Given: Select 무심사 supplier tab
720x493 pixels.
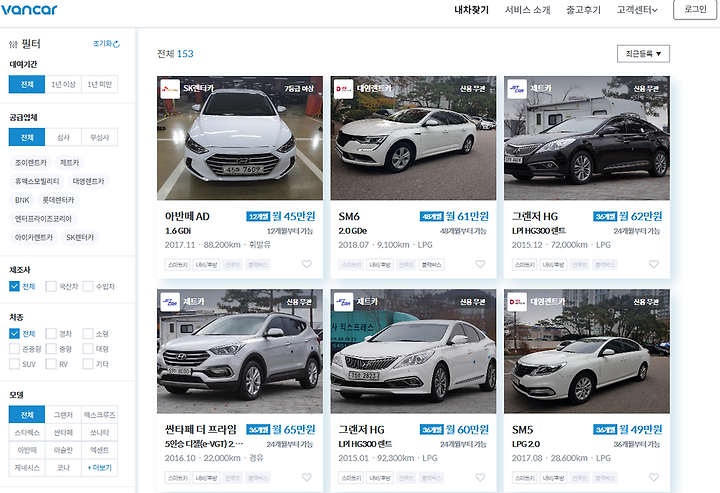Looking at the screenshot, I should point(100,137).
